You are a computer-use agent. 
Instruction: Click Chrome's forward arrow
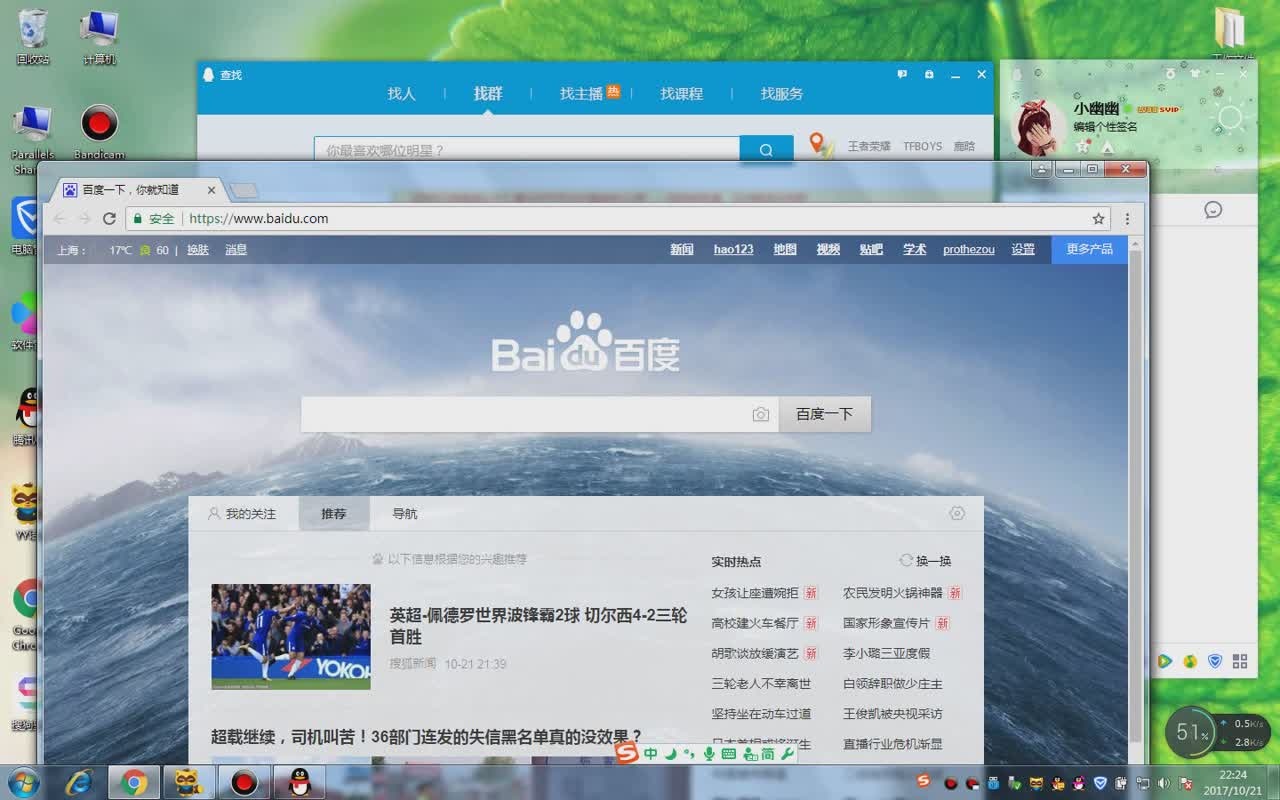coord(84,218)
